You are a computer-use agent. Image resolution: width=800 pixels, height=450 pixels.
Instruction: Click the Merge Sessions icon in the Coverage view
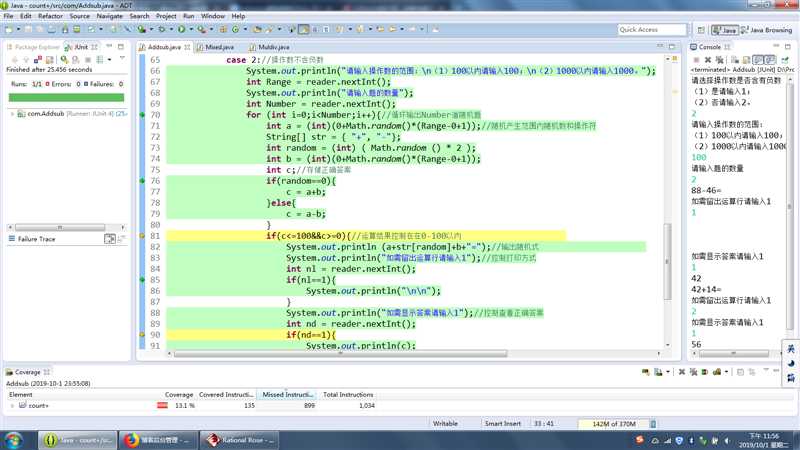pos(705,372)
